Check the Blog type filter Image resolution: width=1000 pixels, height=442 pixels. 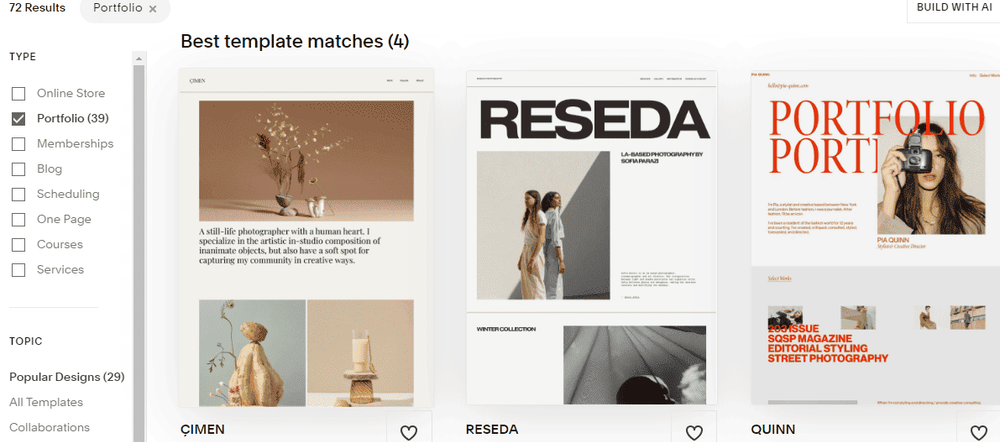point(18,169)
